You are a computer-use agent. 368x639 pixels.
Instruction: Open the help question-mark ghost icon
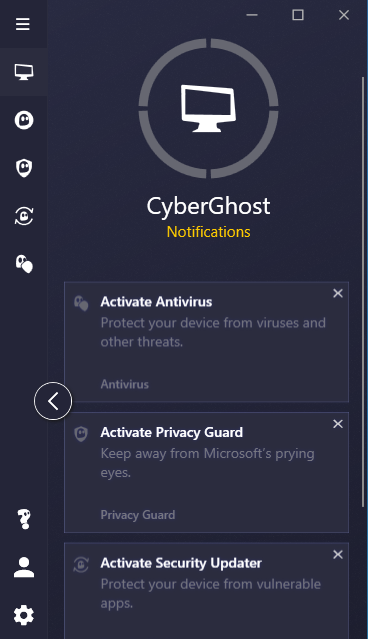(x=24, y=519)
